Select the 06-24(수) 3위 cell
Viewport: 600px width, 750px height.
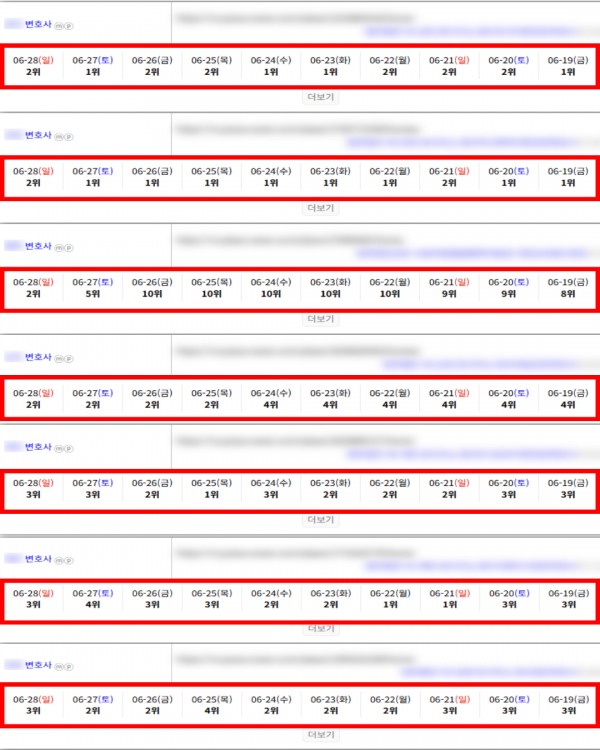coord(271,489)
